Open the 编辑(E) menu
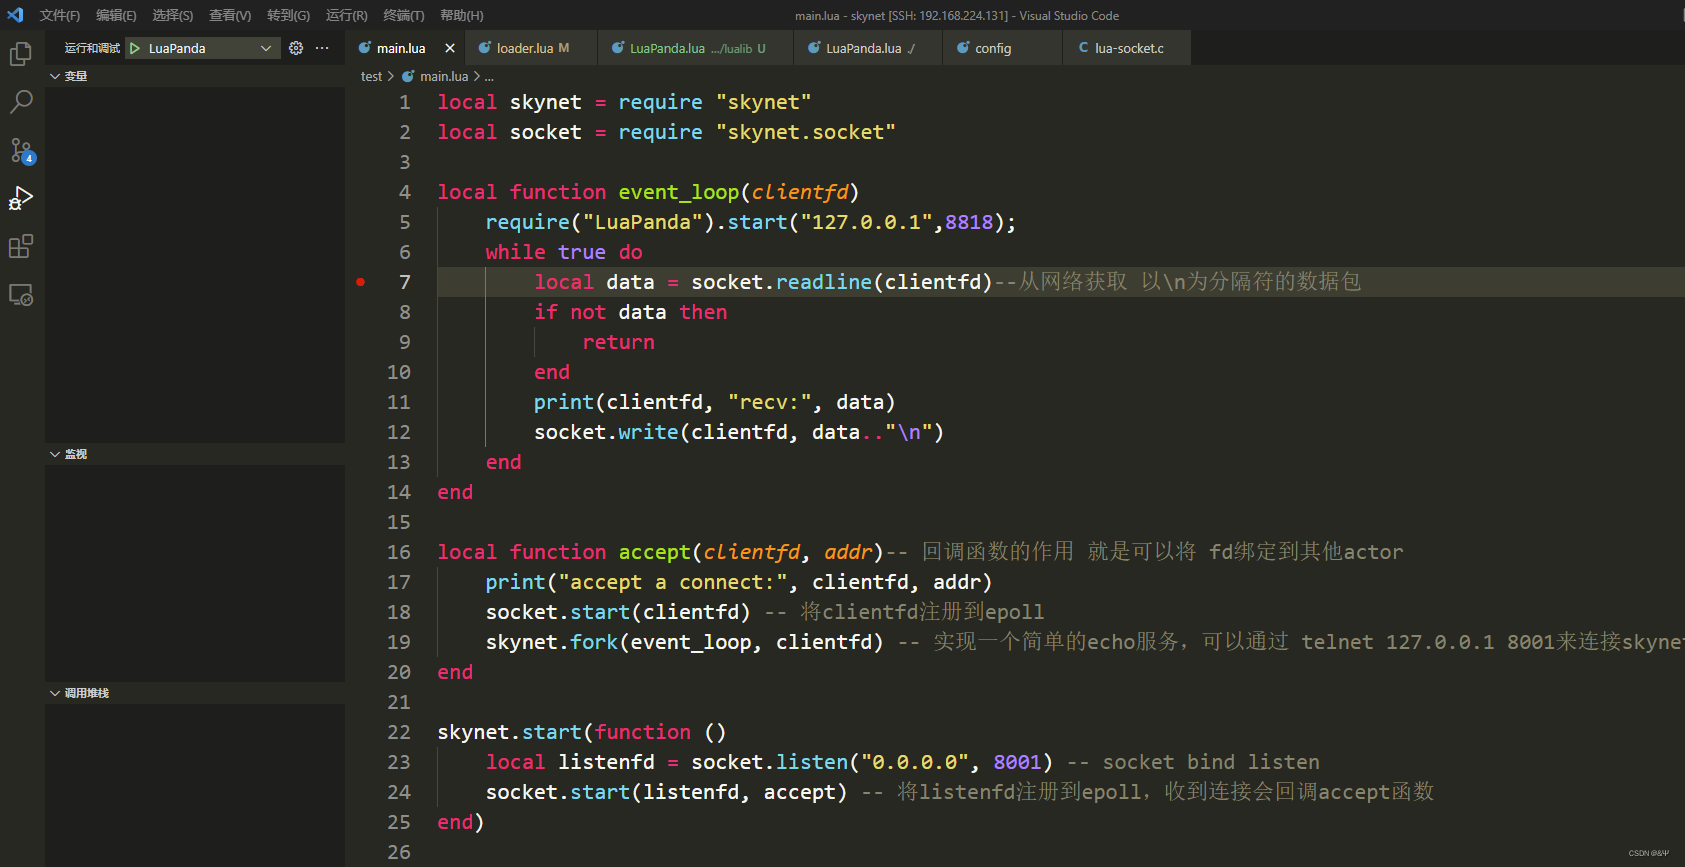The width and height of the screenshot is (1685, 867). [x=116, y=15]
